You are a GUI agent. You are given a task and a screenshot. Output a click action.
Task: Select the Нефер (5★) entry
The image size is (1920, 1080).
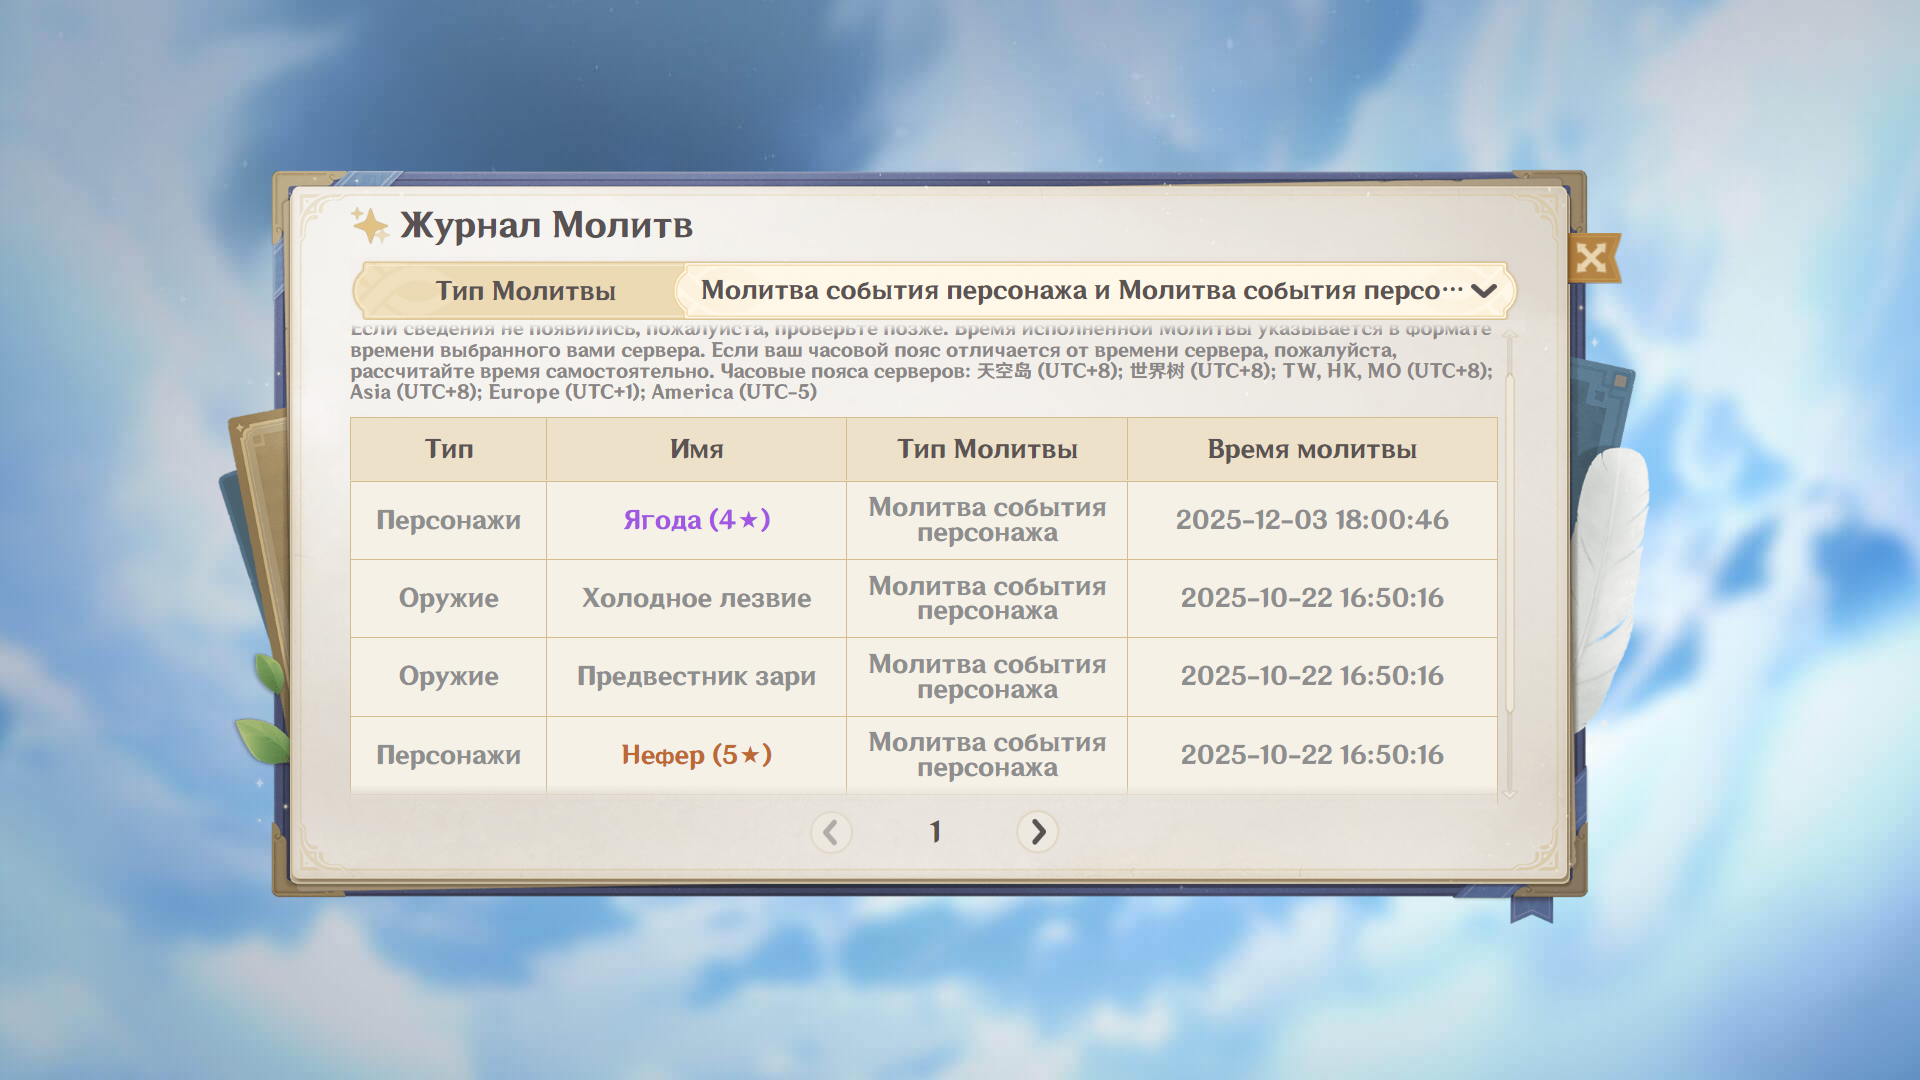point(696,755)
